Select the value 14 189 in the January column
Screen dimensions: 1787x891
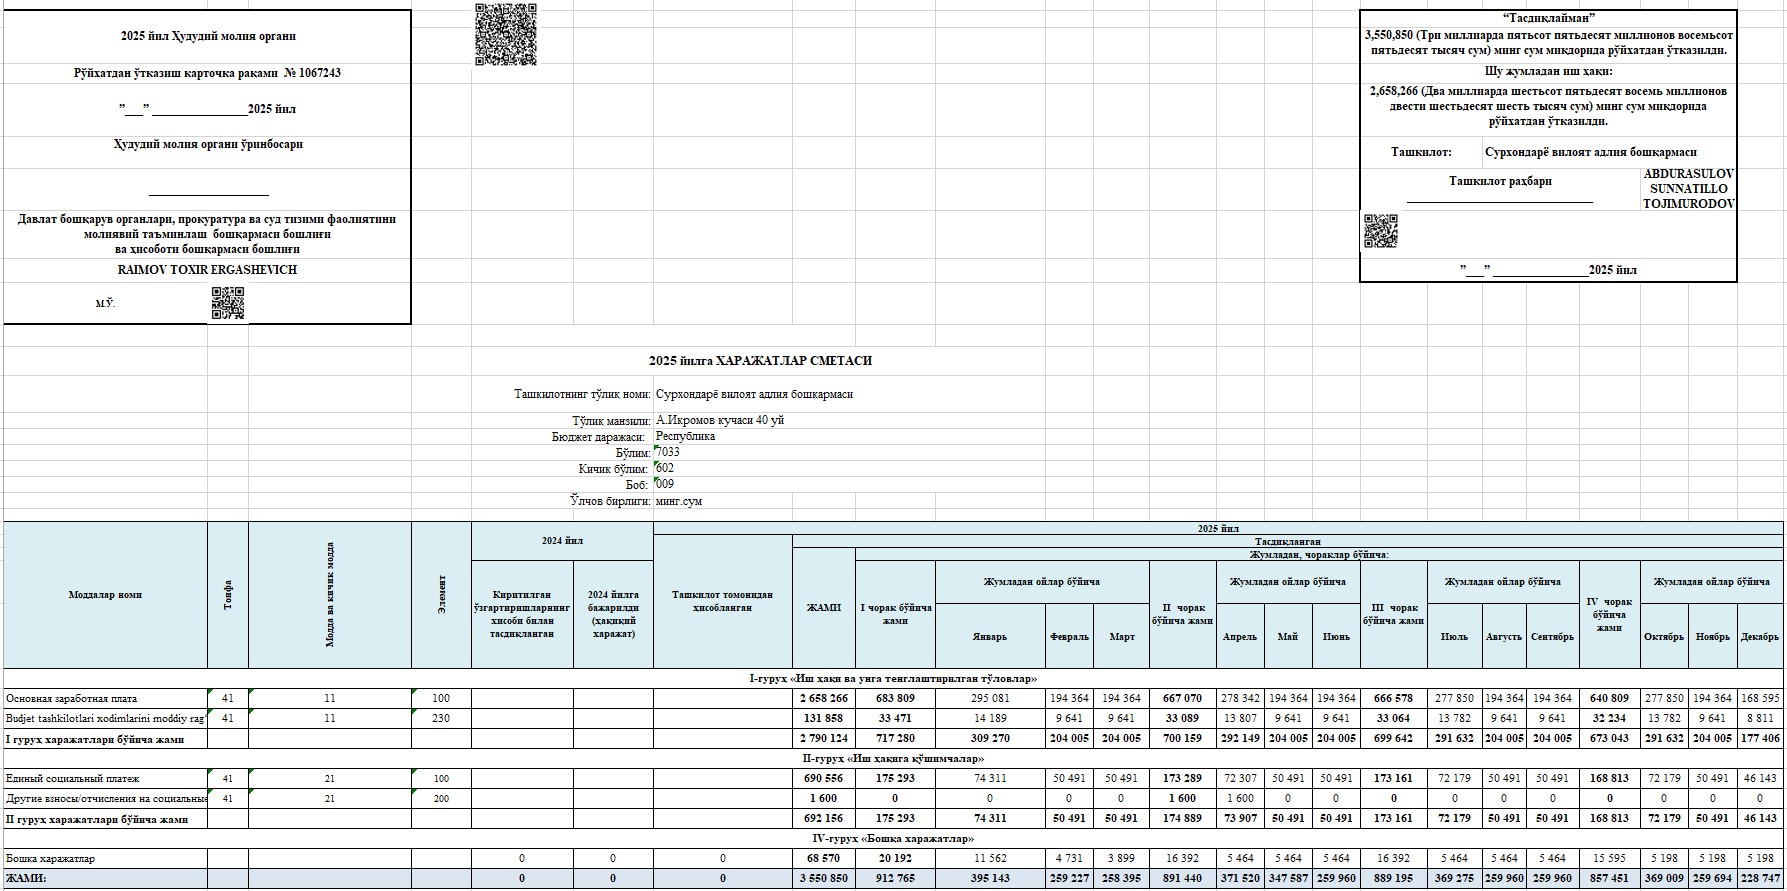(990, 719)
